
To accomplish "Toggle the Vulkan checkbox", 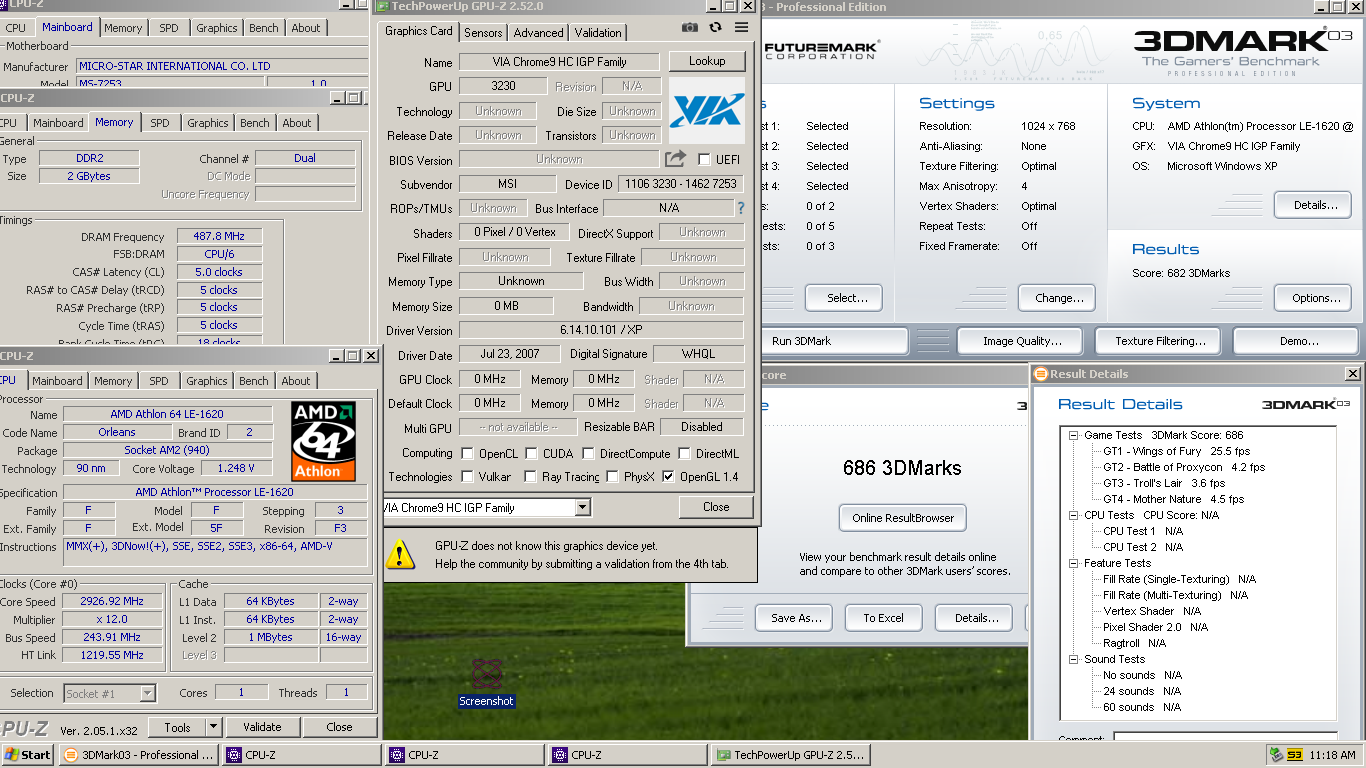I will pos(467,477).
